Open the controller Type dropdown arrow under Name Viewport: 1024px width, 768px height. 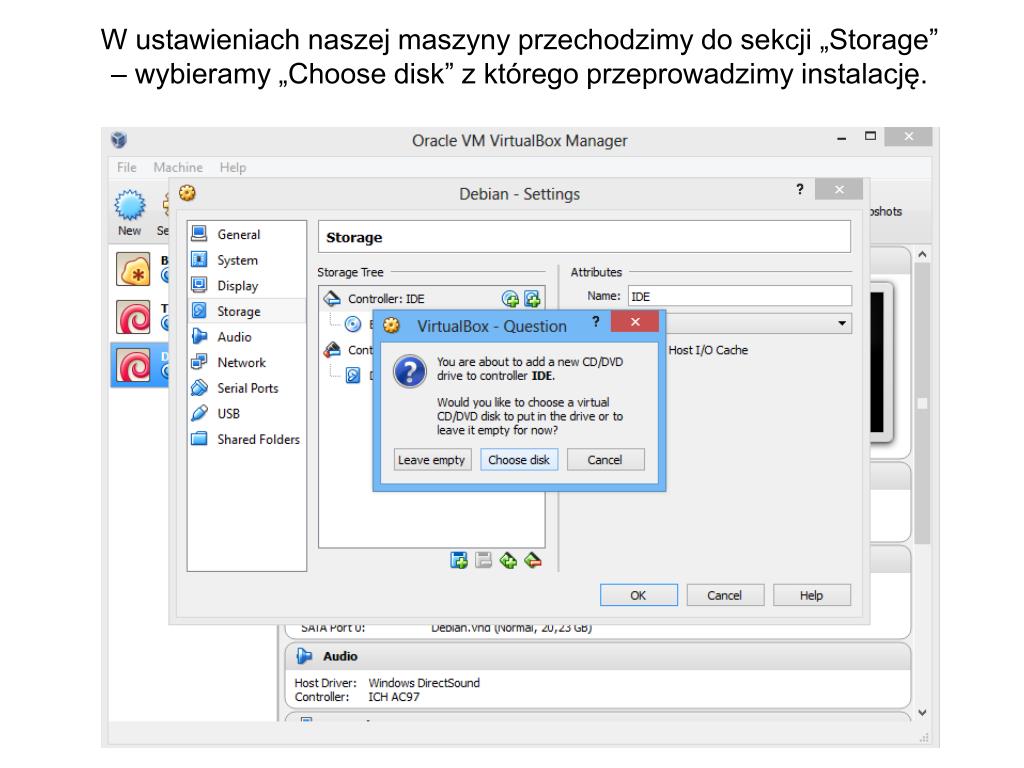tap(842, 323)
